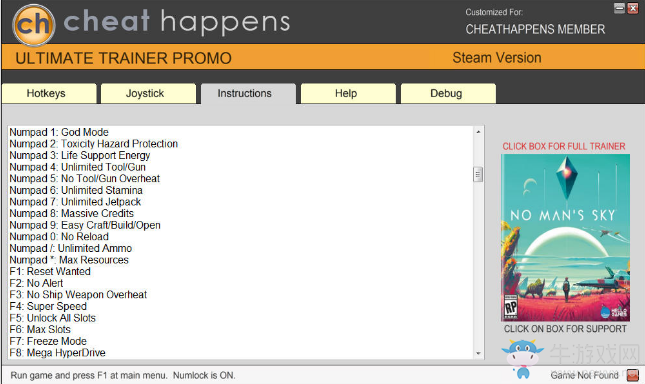645x384 pixels.
Task: Close the trainer window
Action: [x=633, y=8]
